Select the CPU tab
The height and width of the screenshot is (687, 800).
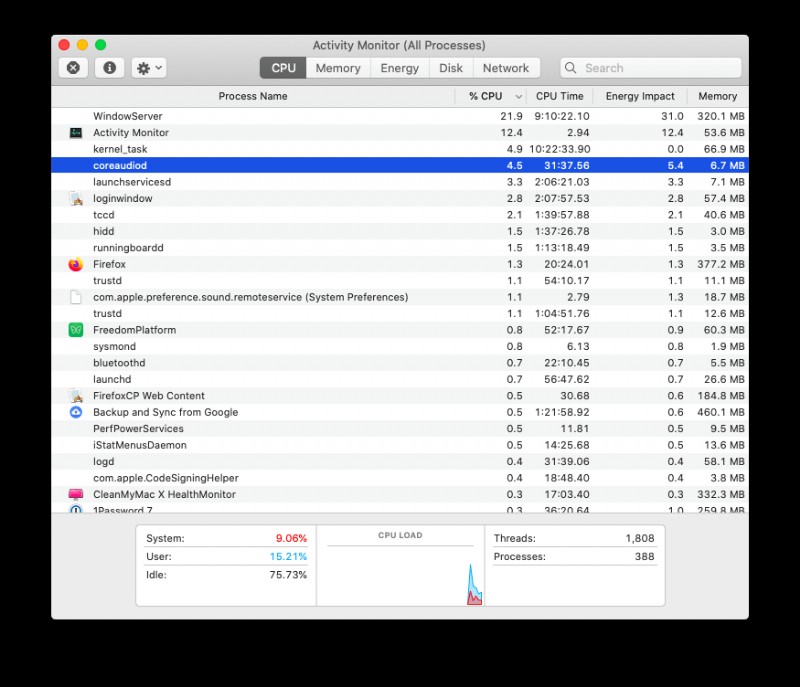[283, 68]
